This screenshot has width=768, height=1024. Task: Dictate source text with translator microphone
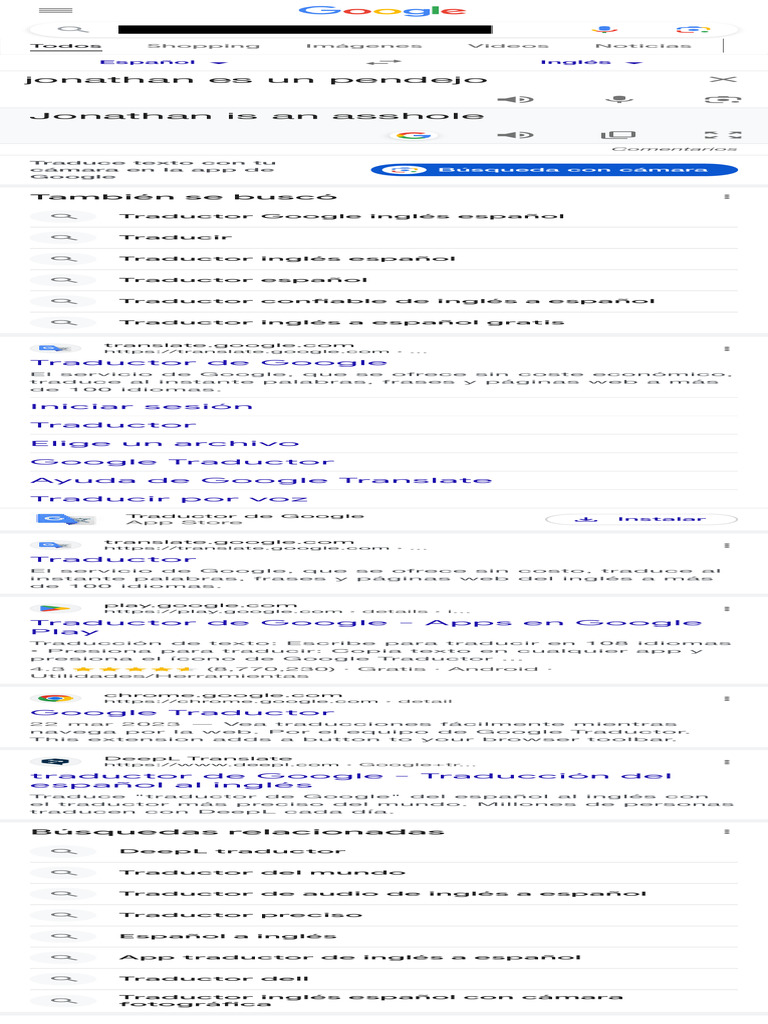click(619, 99)
